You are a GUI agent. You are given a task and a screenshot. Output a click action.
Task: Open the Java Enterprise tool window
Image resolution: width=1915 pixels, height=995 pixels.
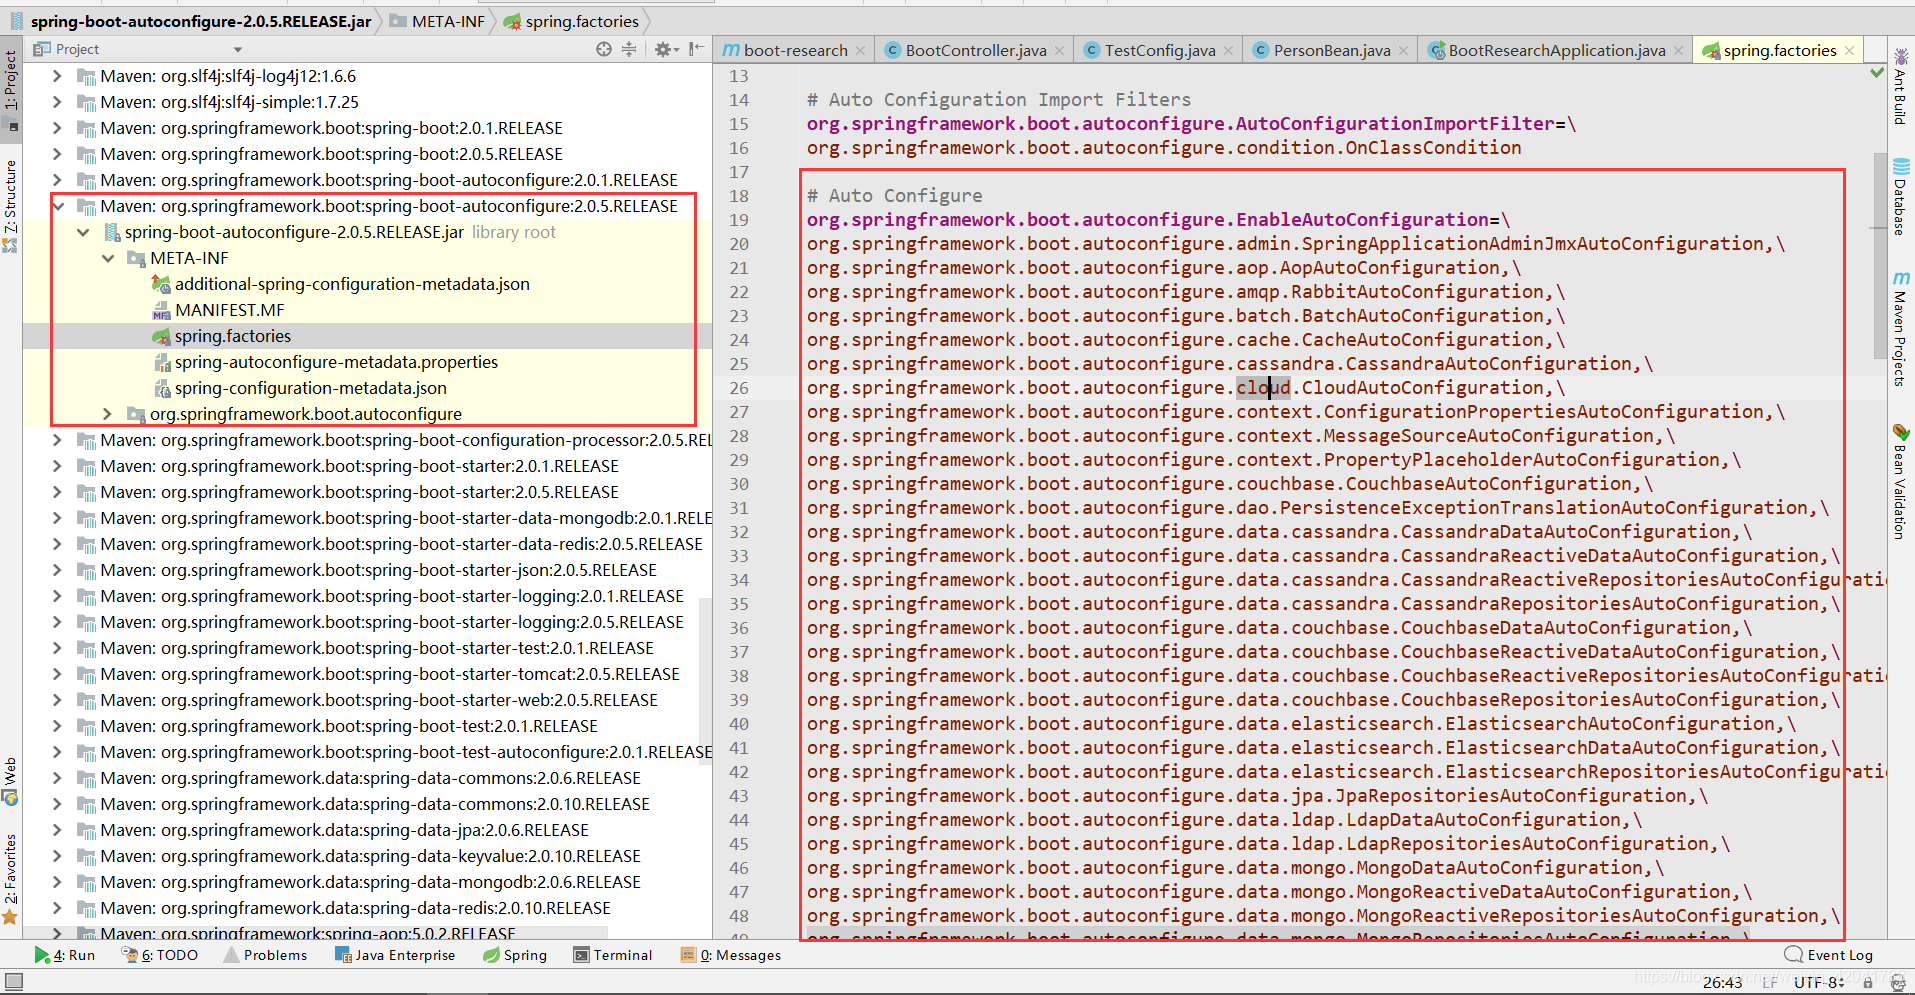coord(395,955)
